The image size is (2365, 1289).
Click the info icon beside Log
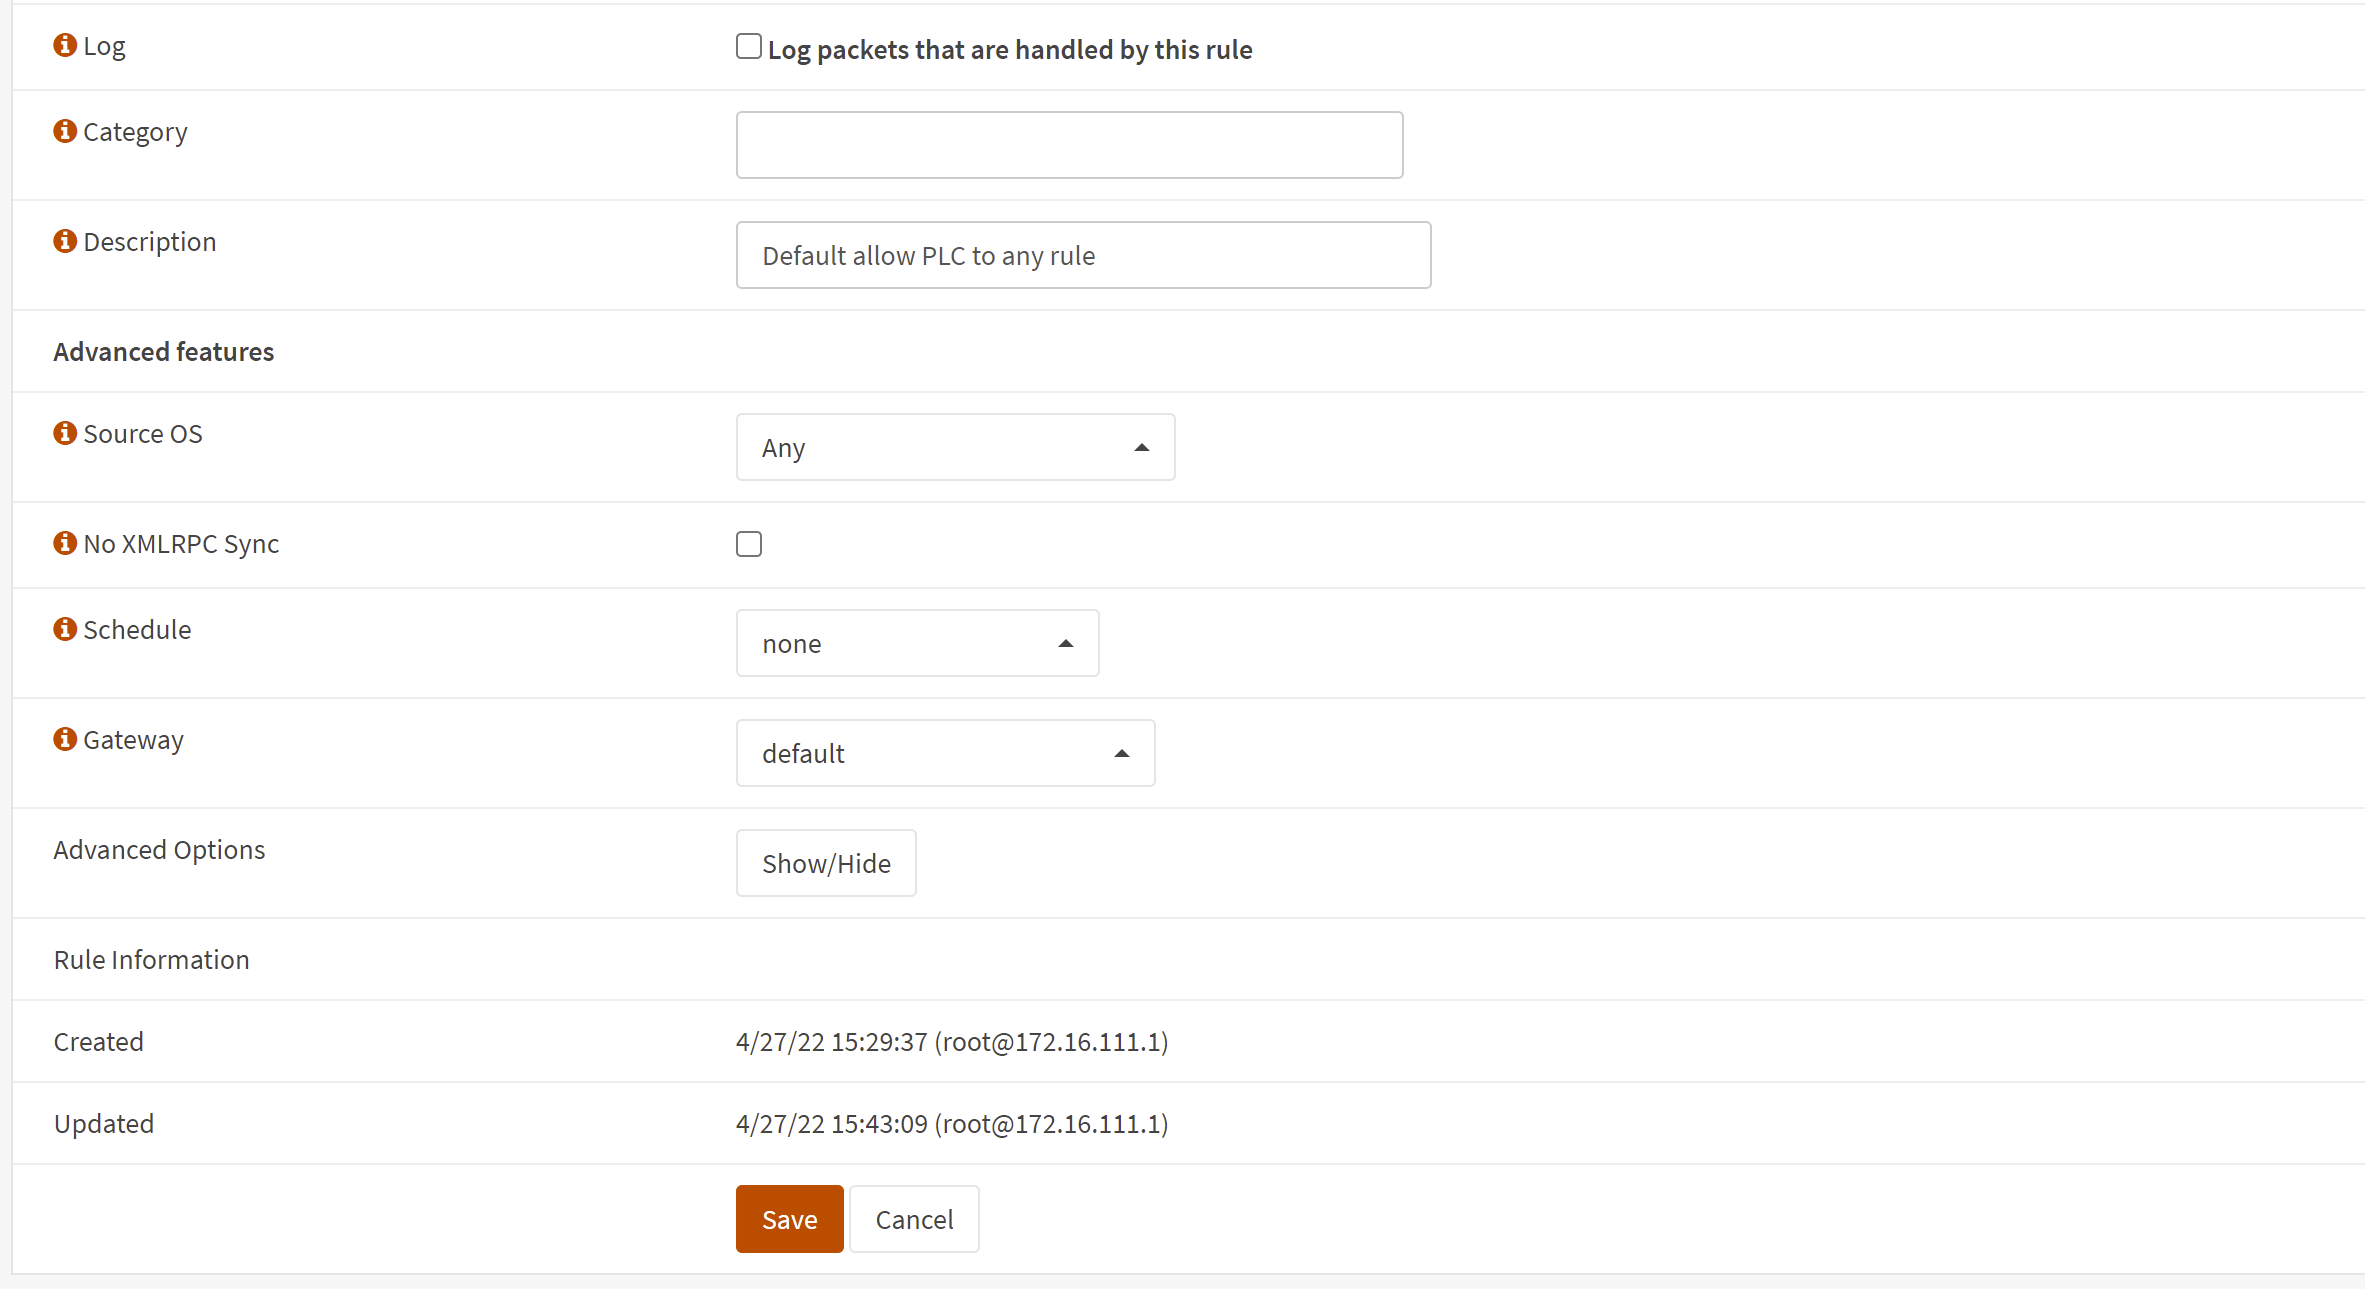65,45
